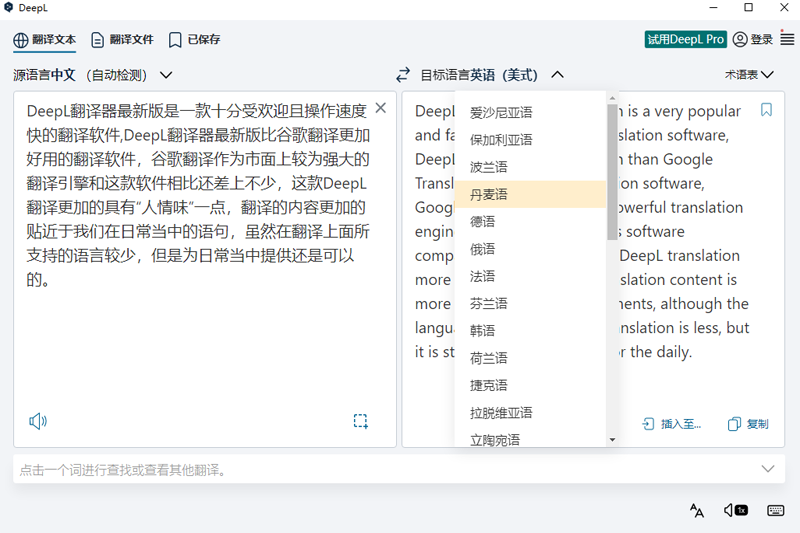Pick 芬兰语 from the list
800x533 pixels.
tap(530, 303)
